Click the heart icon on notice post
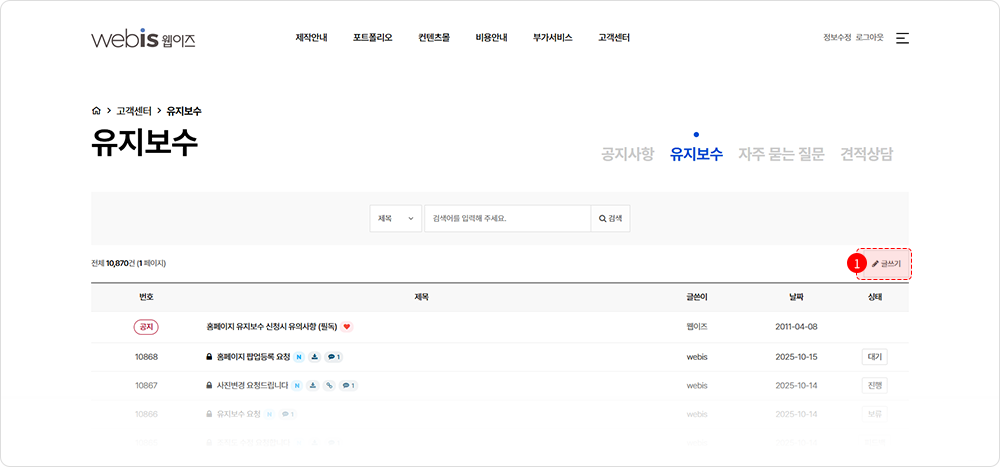This screenshot has width=1000, height=467. point(347,327)
